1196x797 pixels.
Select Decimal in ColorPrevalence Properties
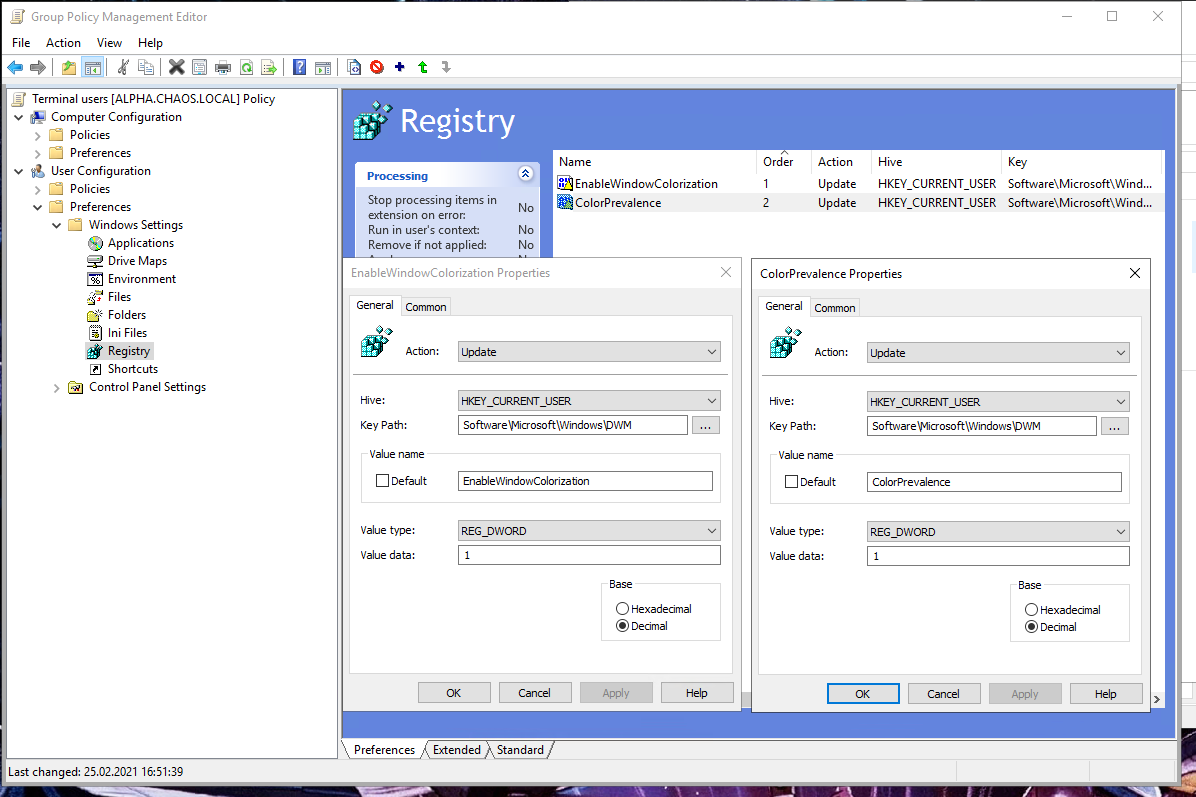point(1031,627)
